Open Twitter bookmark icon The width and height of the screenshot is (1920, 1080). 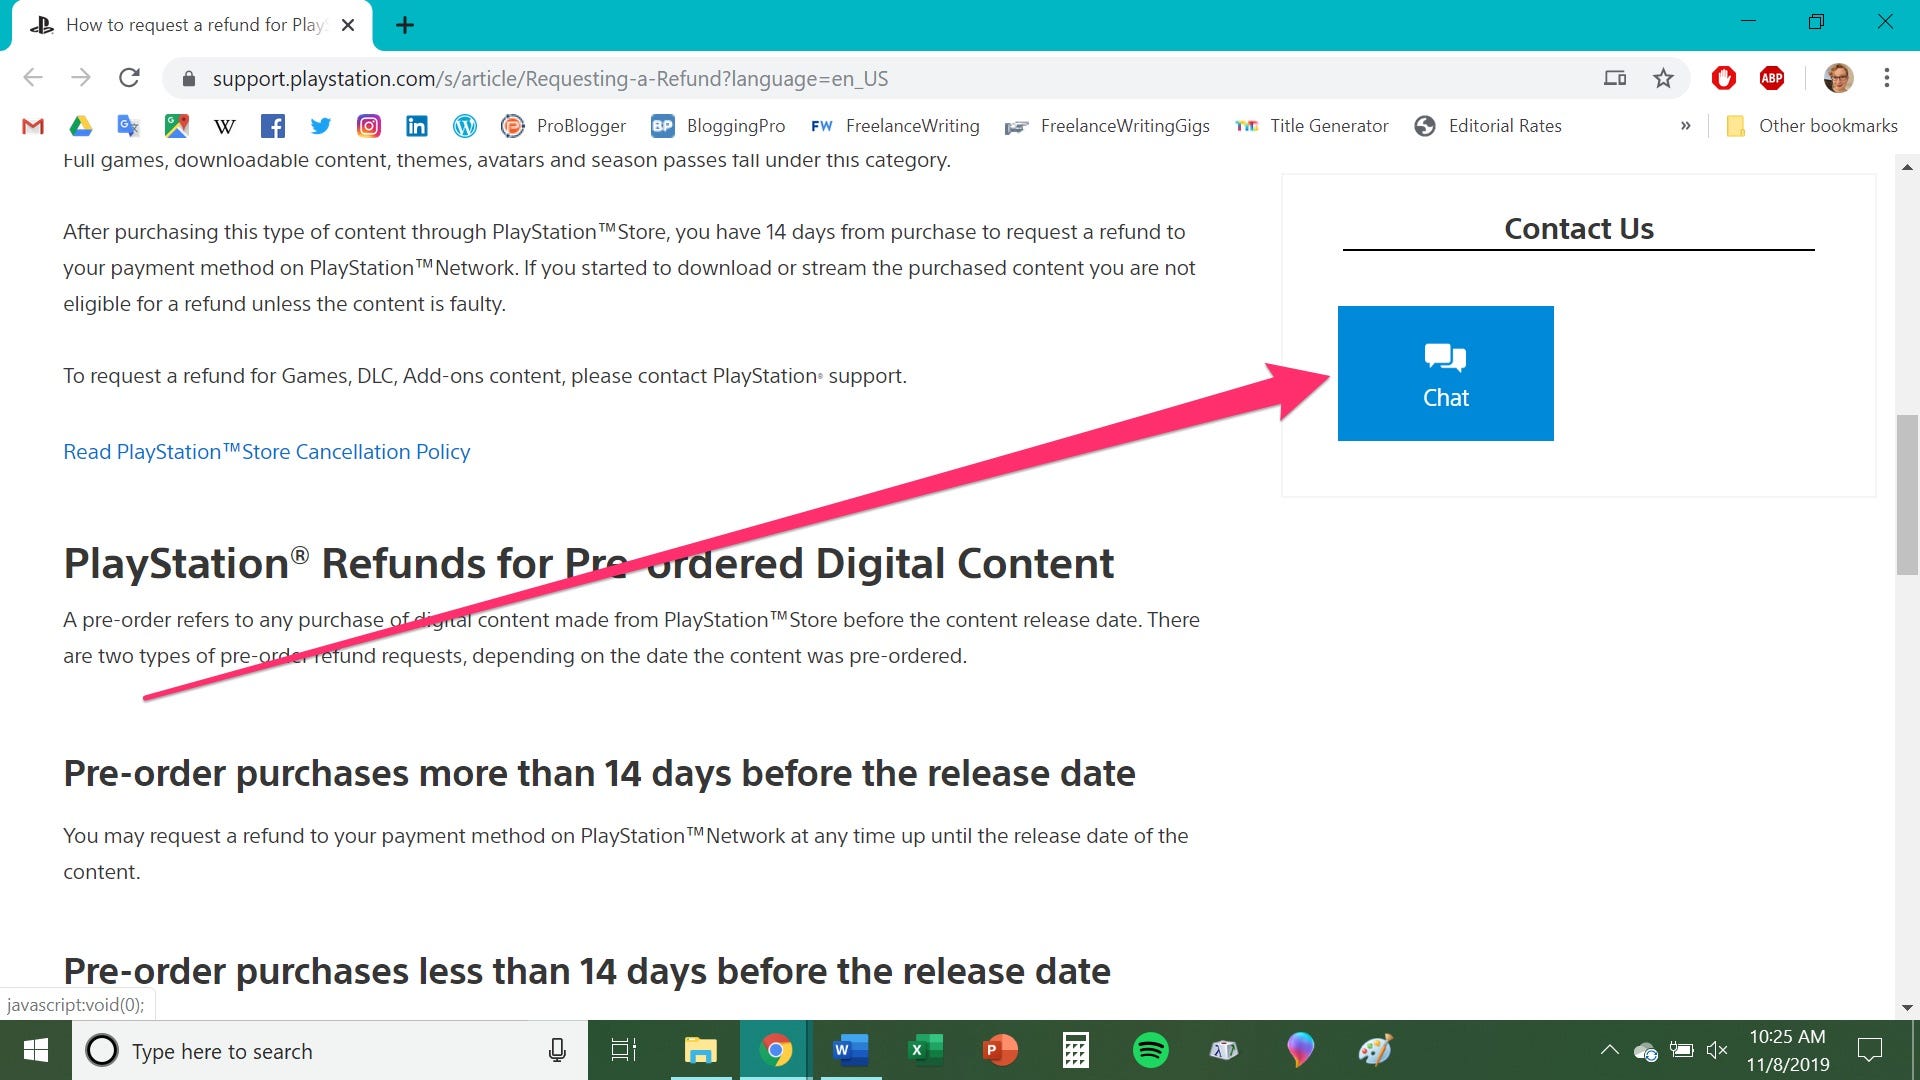(320, 125)
